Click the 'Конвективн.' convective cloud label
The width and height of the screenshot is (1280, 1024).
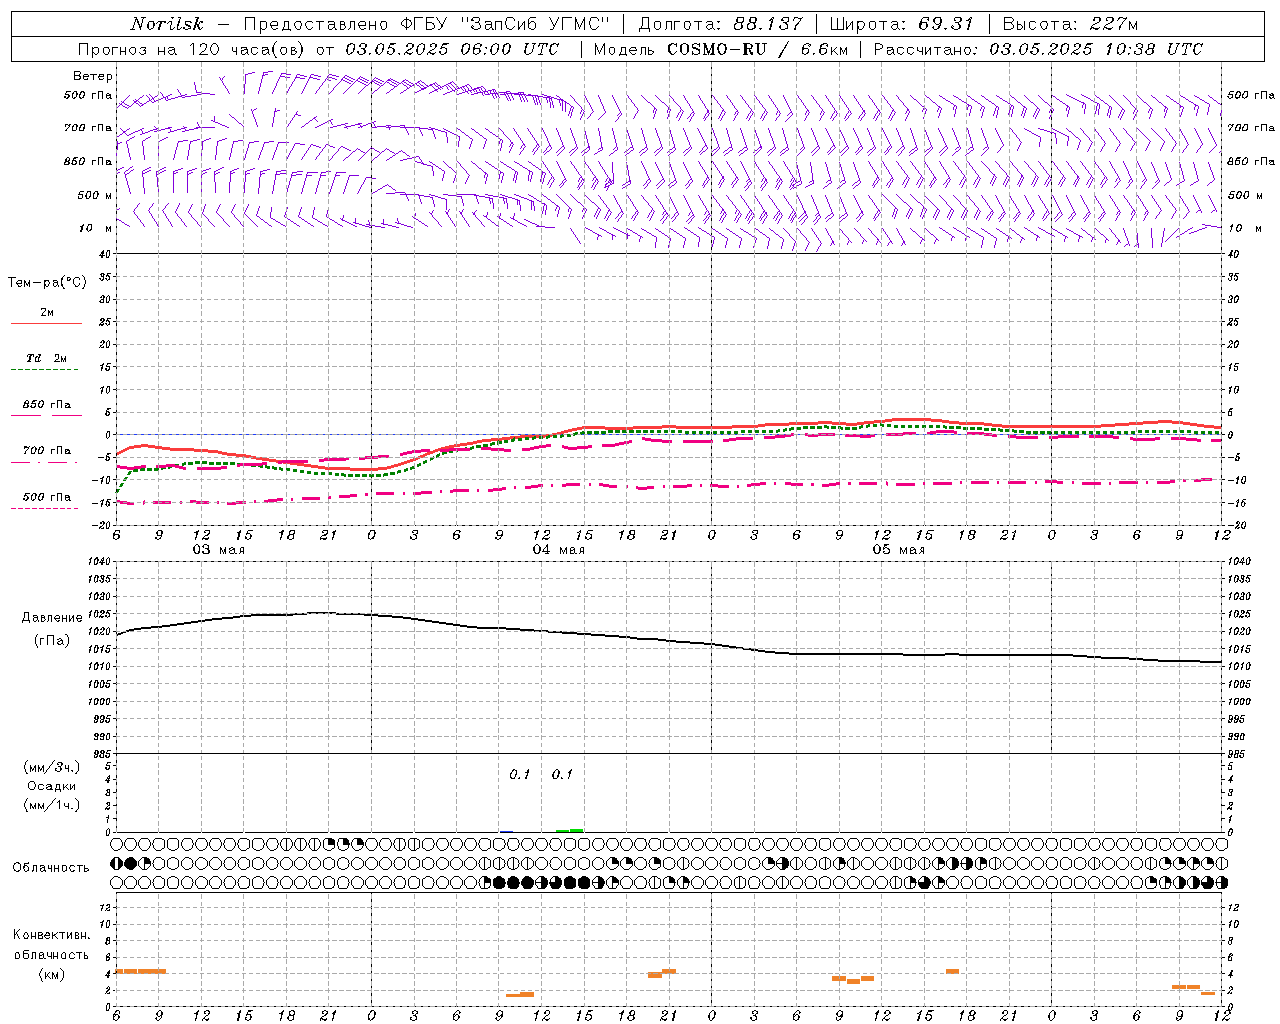pos(51,935)
